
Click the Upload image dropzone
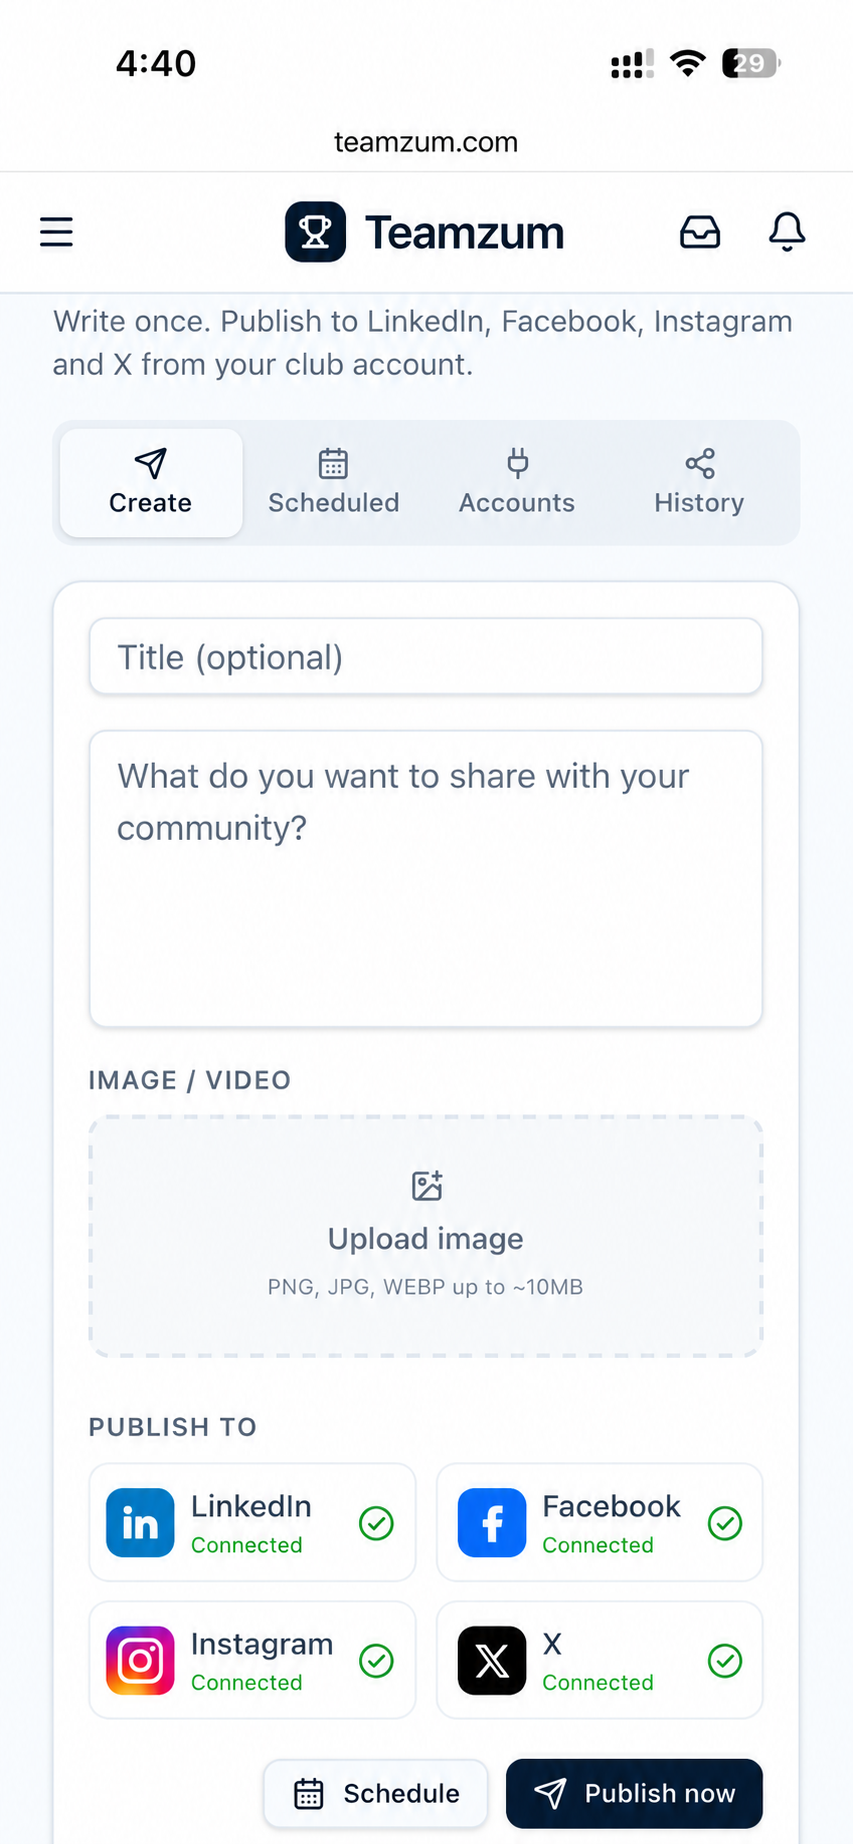(x=426, y=1236)
